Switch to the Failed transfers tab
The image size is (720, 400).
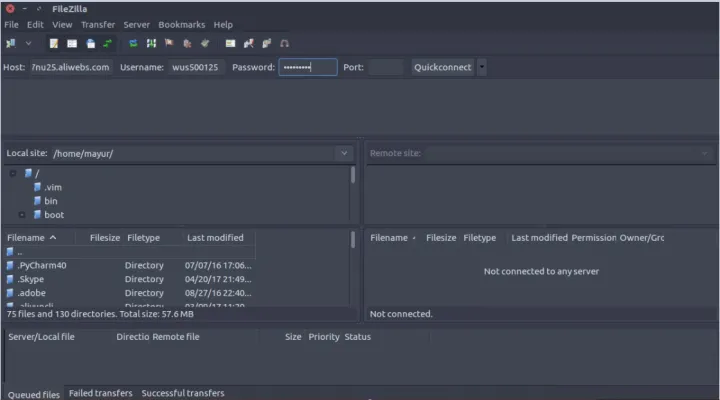[x=101, y=393]
